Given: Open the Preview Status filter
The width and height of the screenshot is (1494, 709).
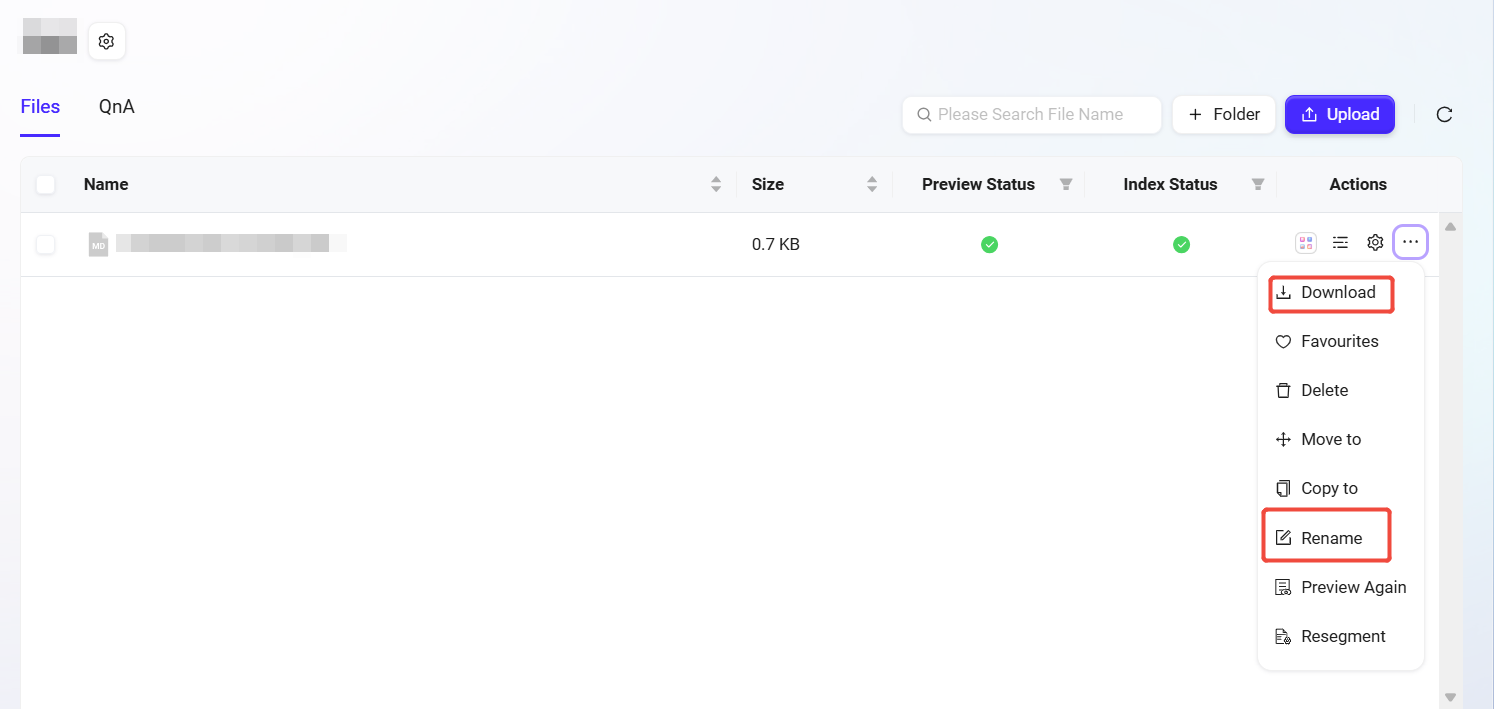Looking at the screenshot, I should coord(1066,184).
